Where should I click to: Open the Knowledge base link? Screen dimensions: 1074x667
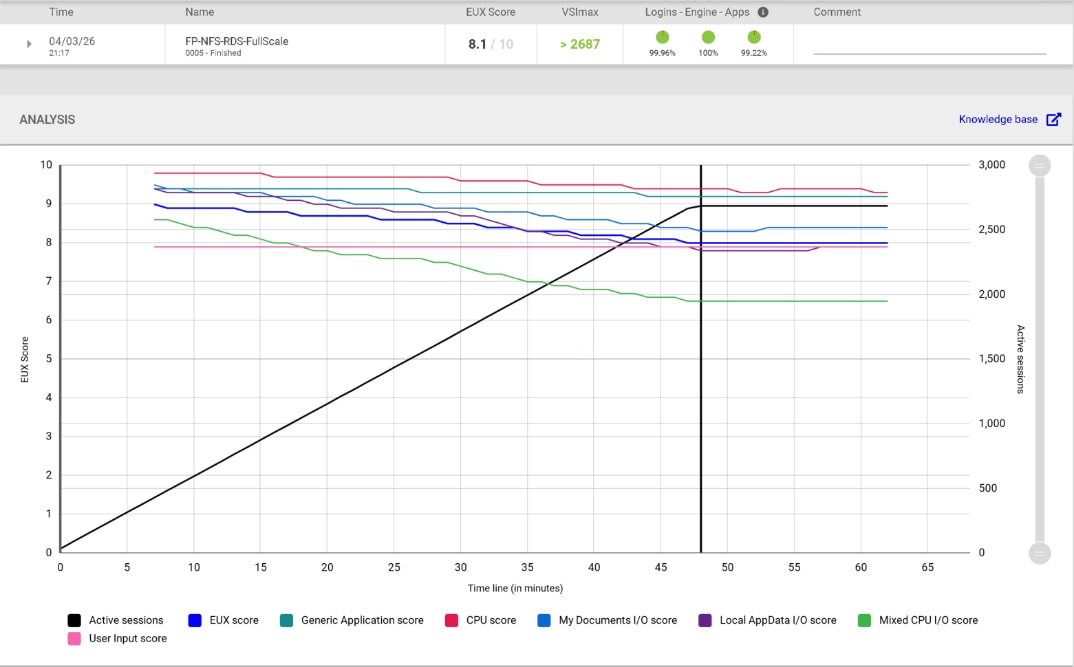click(998, 119)
